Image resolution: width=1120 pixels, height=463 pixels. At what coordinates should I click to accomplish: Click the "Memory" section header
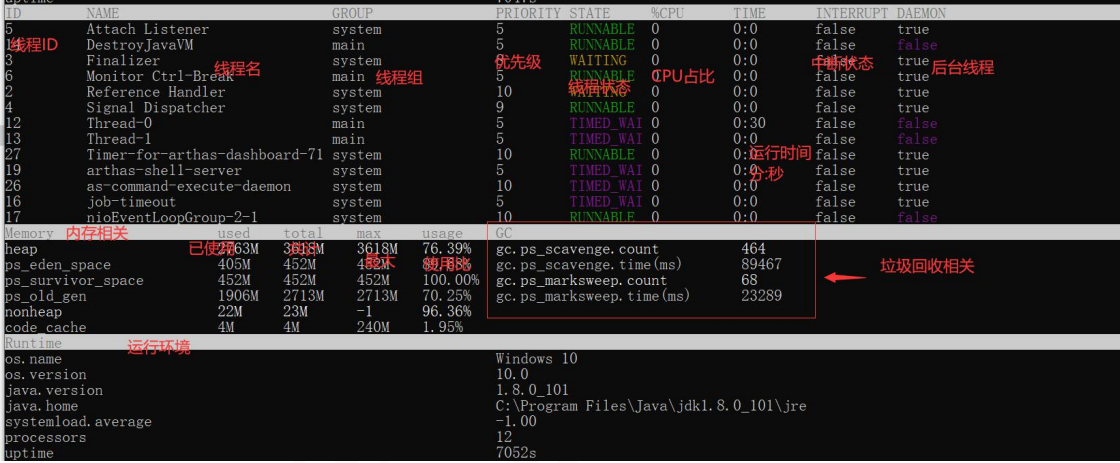click(29, 234)
